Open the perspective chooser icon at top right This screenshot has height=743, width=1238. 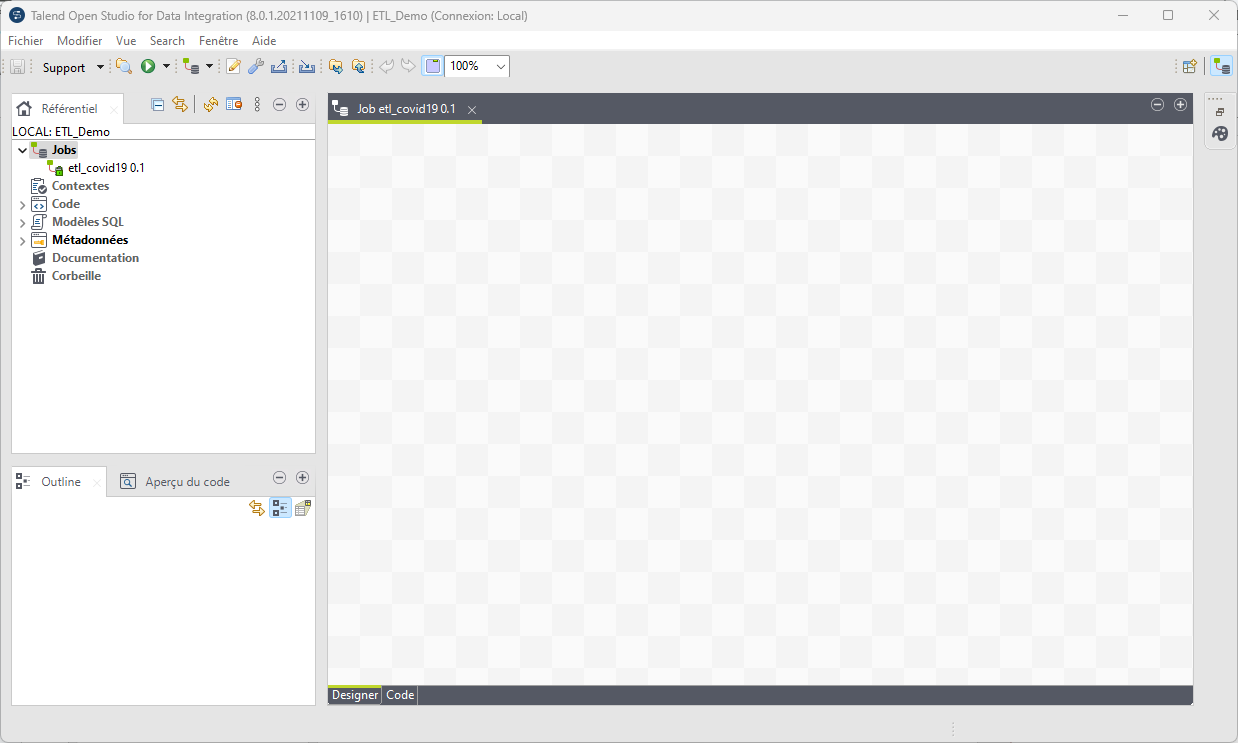(x=1190, y=67)
